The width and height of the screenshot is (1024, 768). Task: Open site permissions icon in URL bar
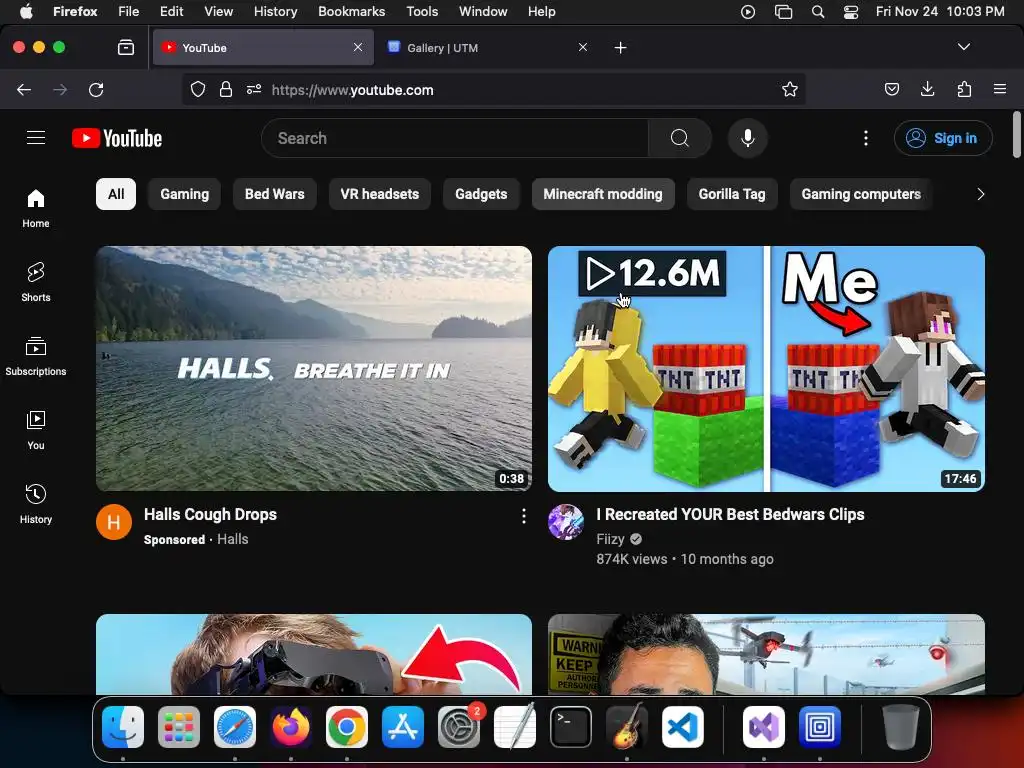pyautogui.click(x=254, y=89)
